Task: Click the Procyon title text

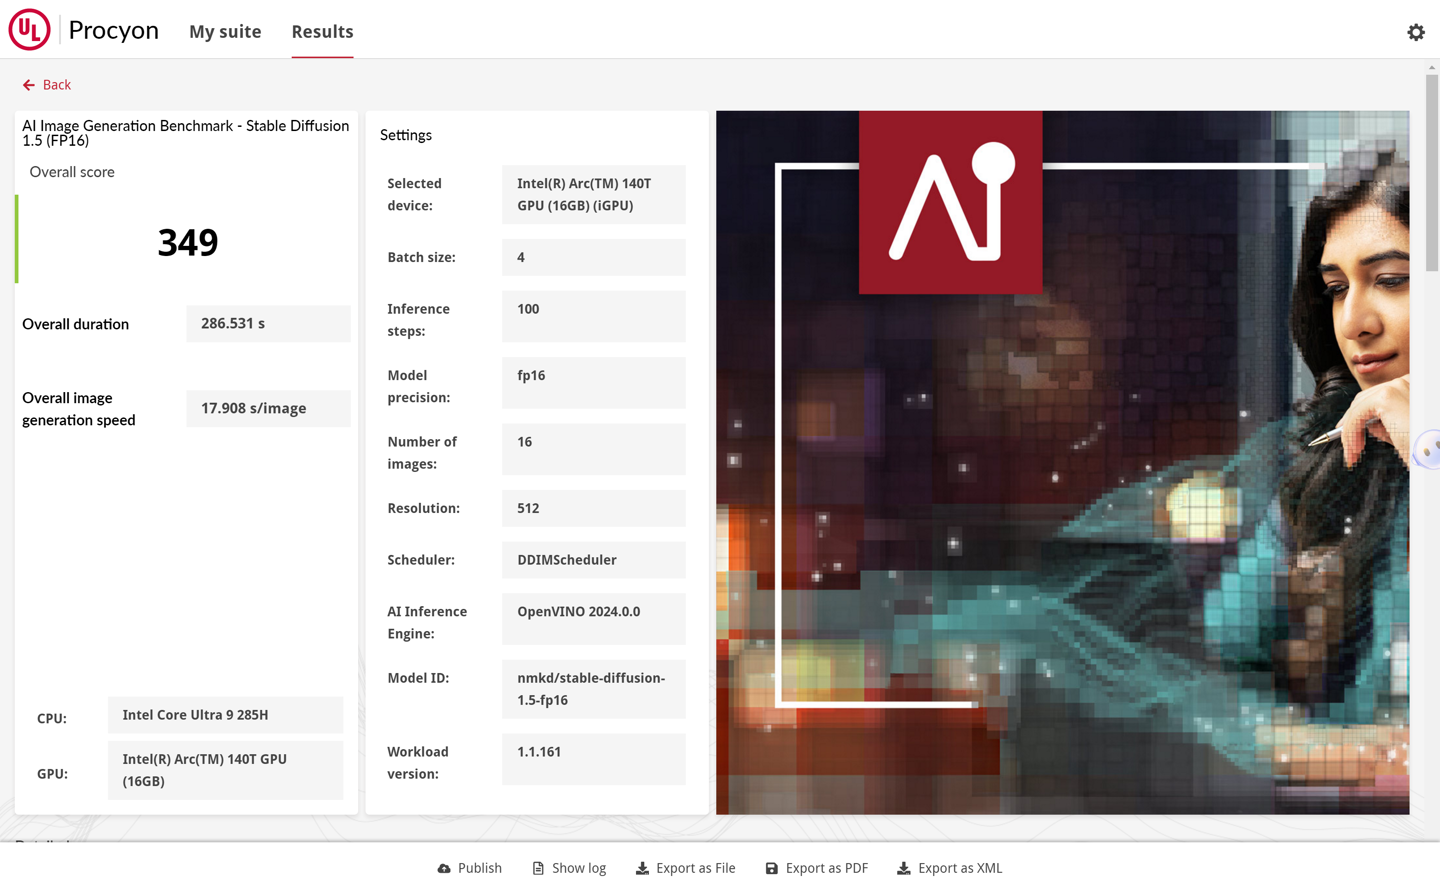Action: click(113, 30)
